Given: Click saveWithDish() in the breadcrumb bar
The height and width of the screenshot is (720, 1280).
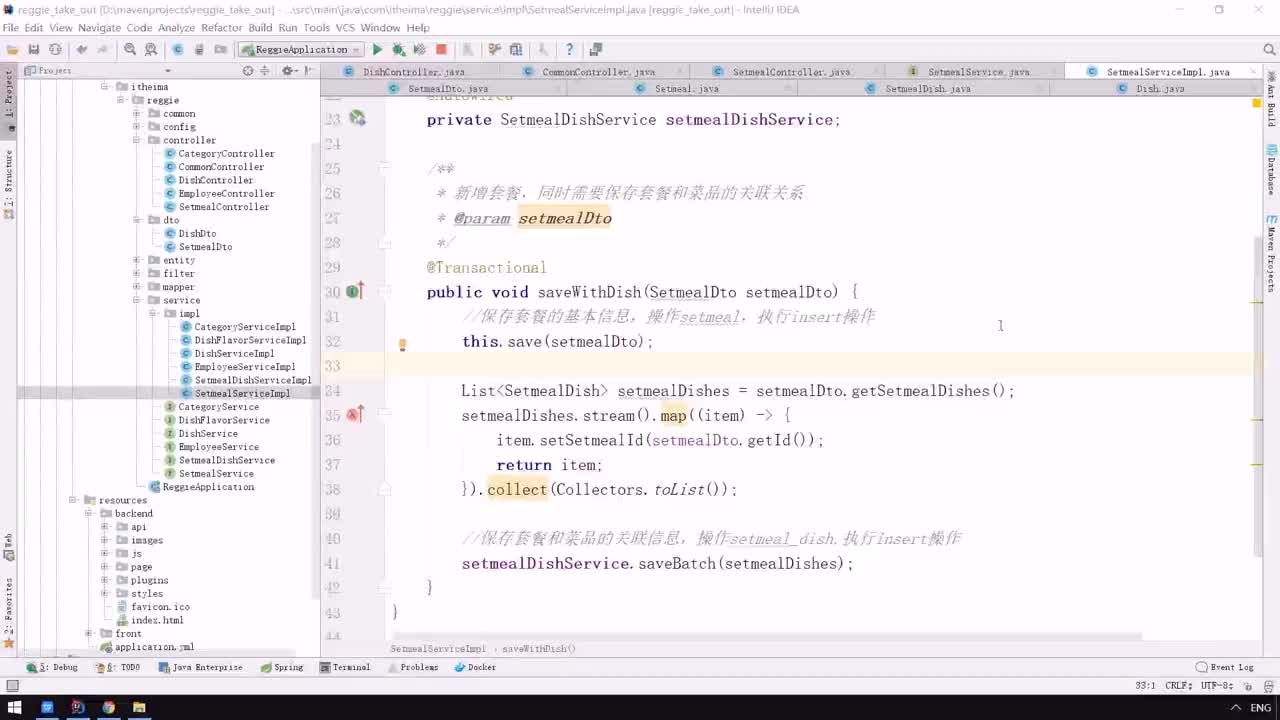Looking at the screenshot, I should [538, 649].
